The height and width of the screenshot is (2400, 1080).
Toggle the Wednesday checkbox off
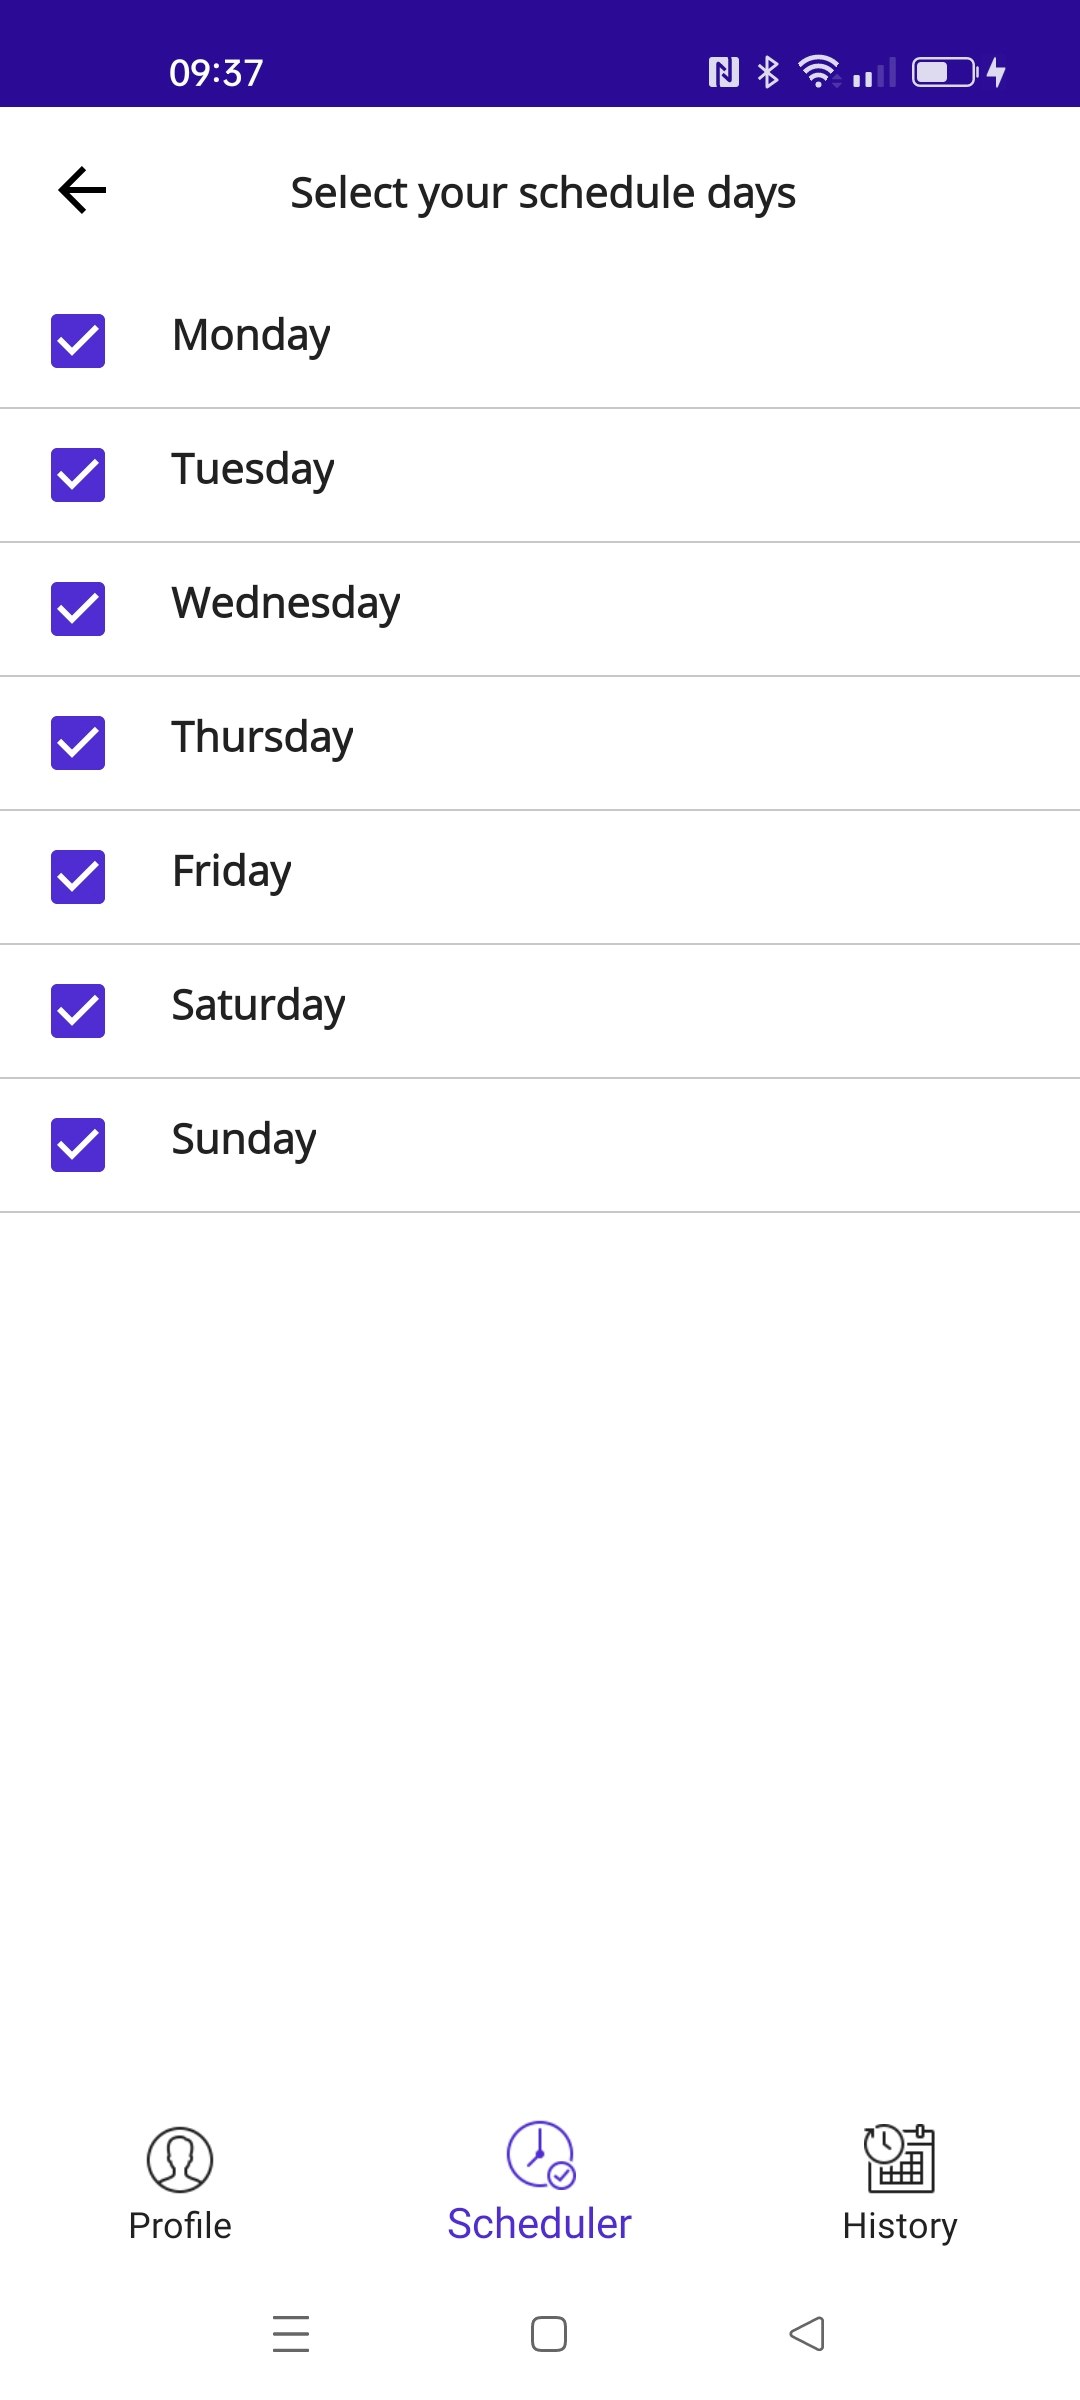[78, 609]
